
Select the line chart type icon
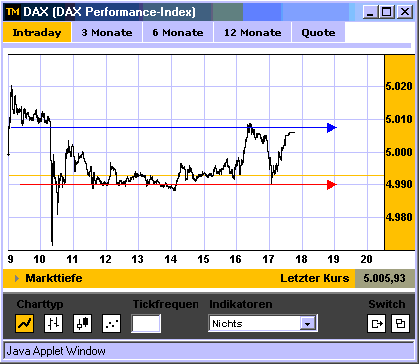point(24,323)
